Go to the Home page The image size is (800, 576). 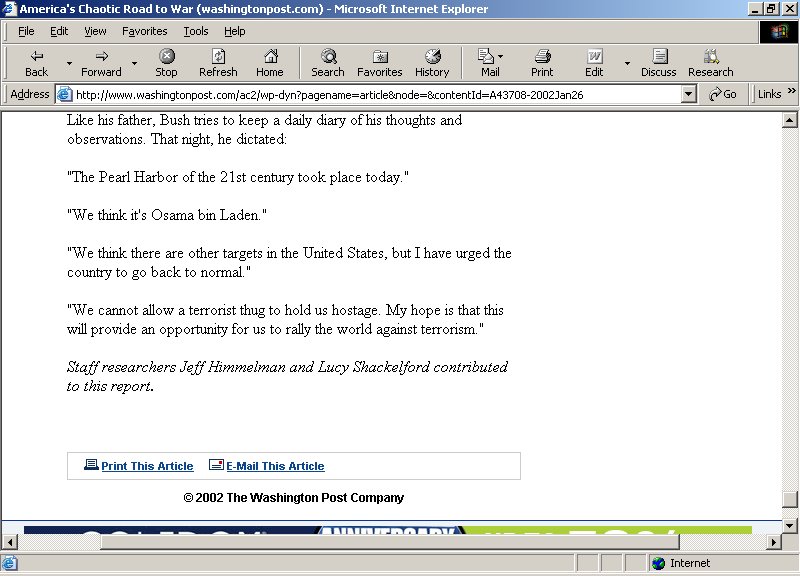[x=269, y=63]
